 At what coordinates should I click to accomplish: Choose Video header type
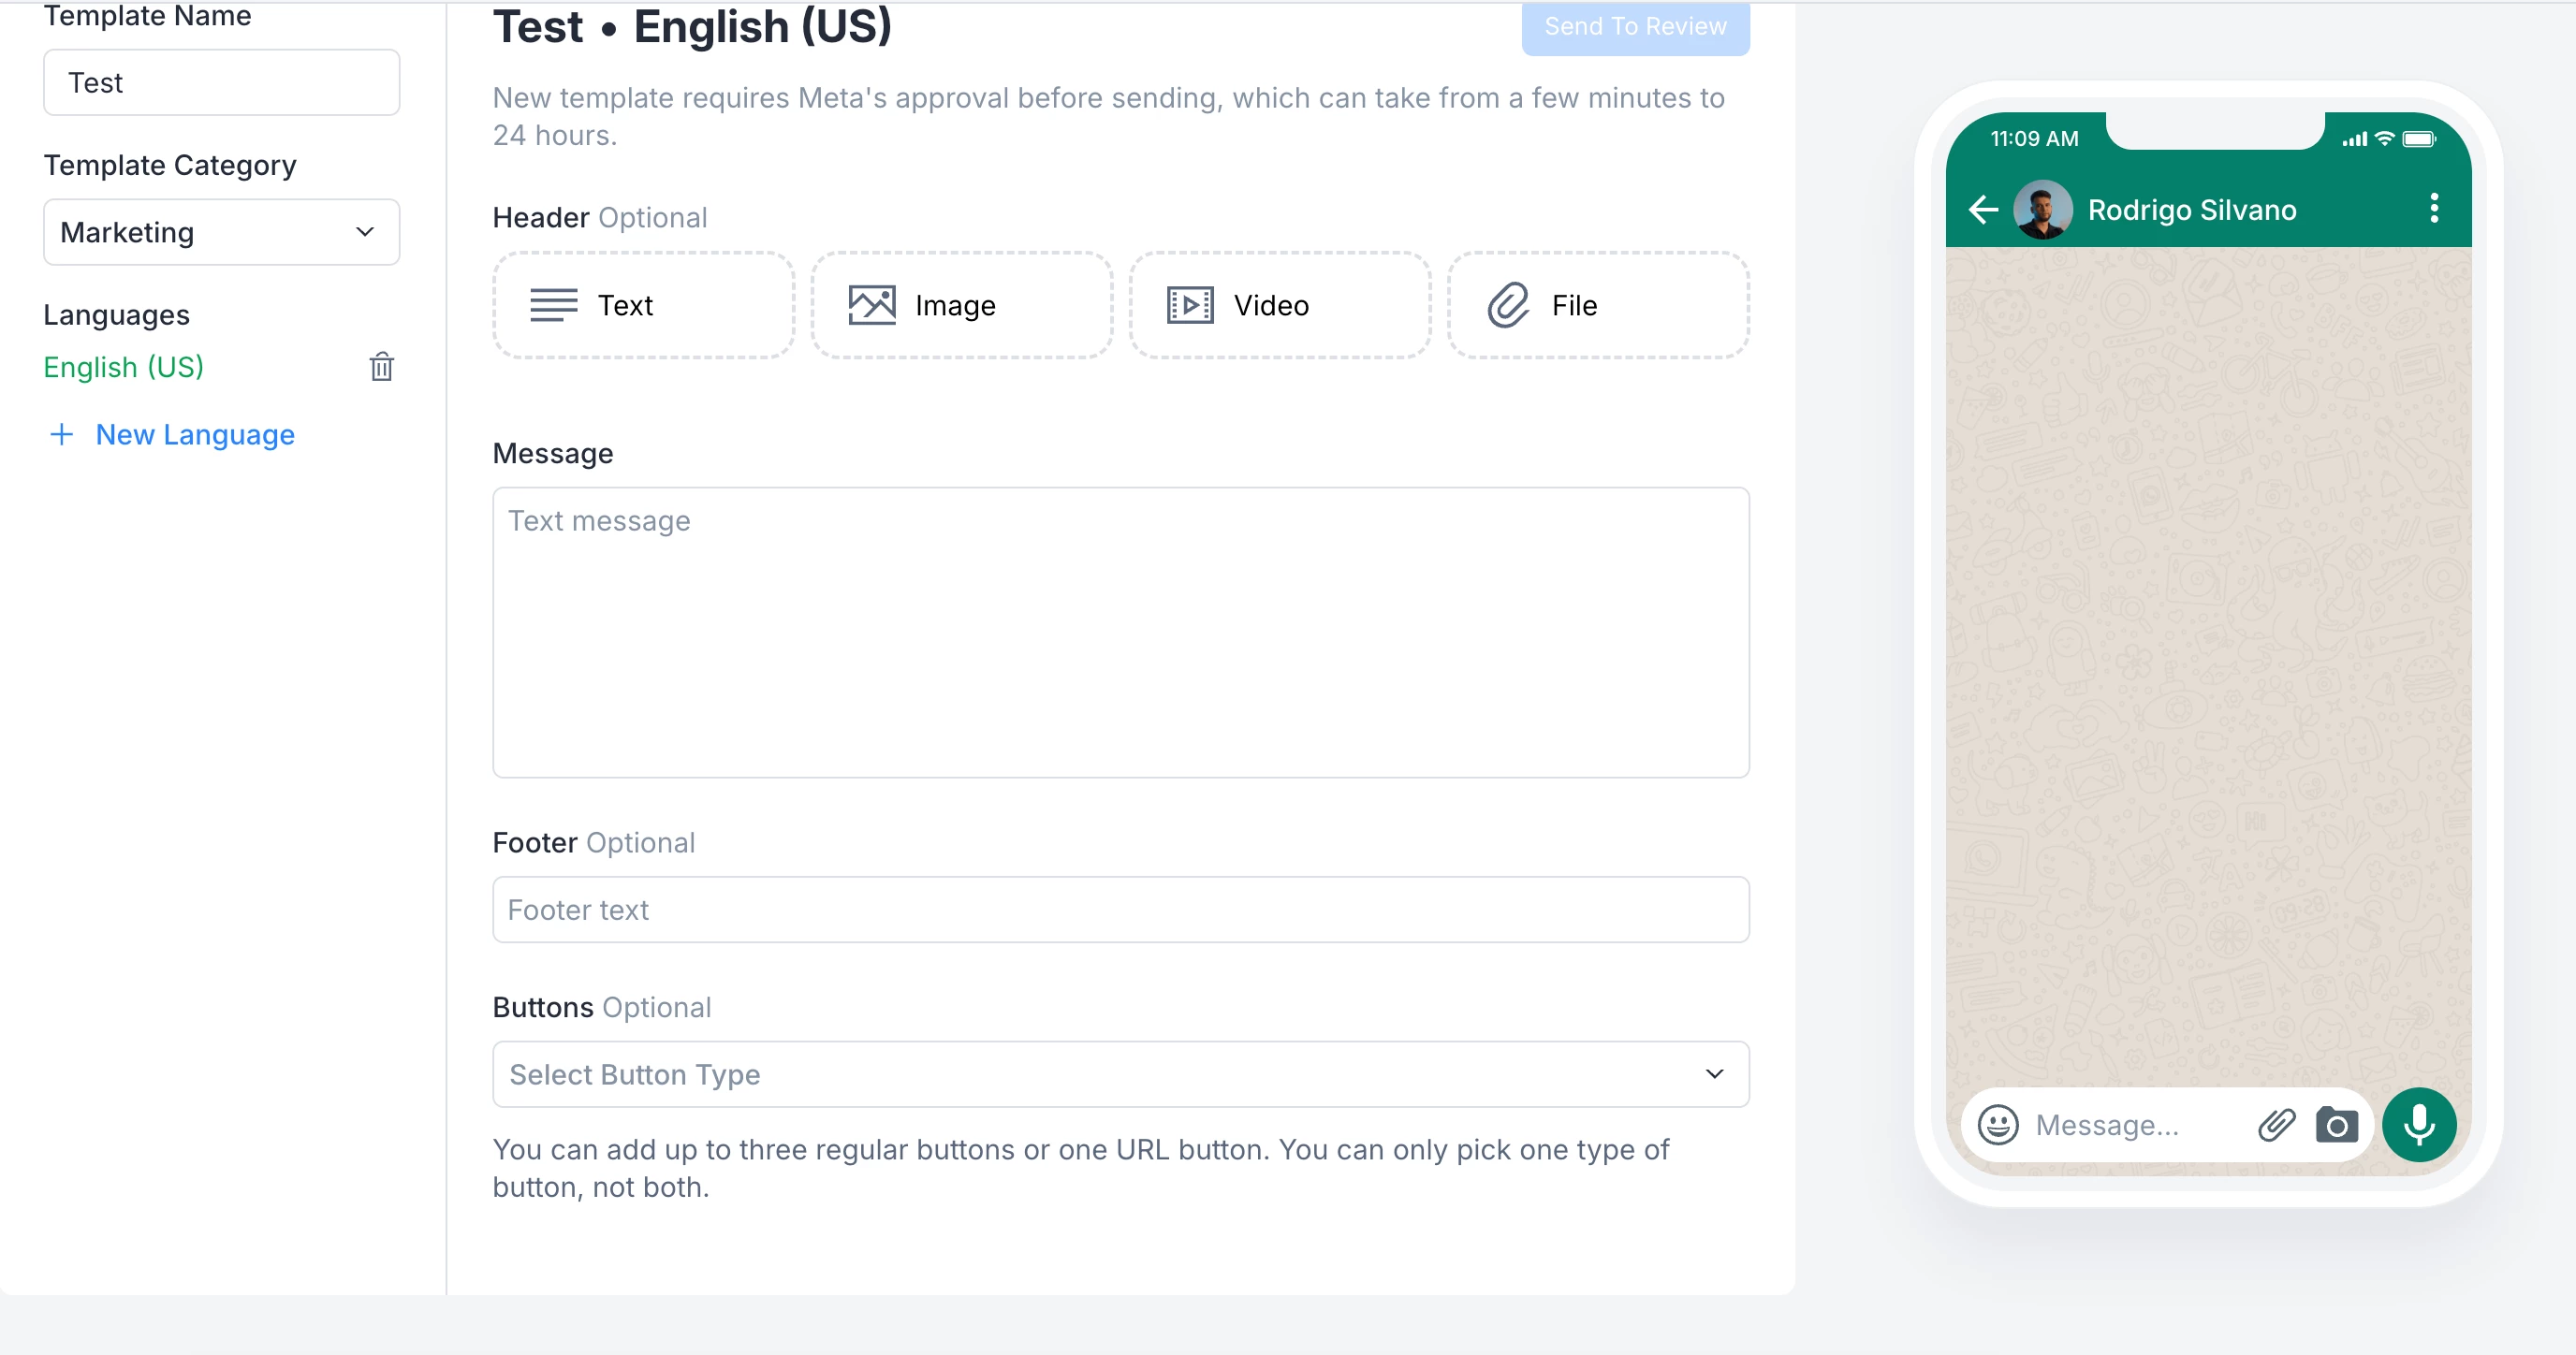(1279, 305)
